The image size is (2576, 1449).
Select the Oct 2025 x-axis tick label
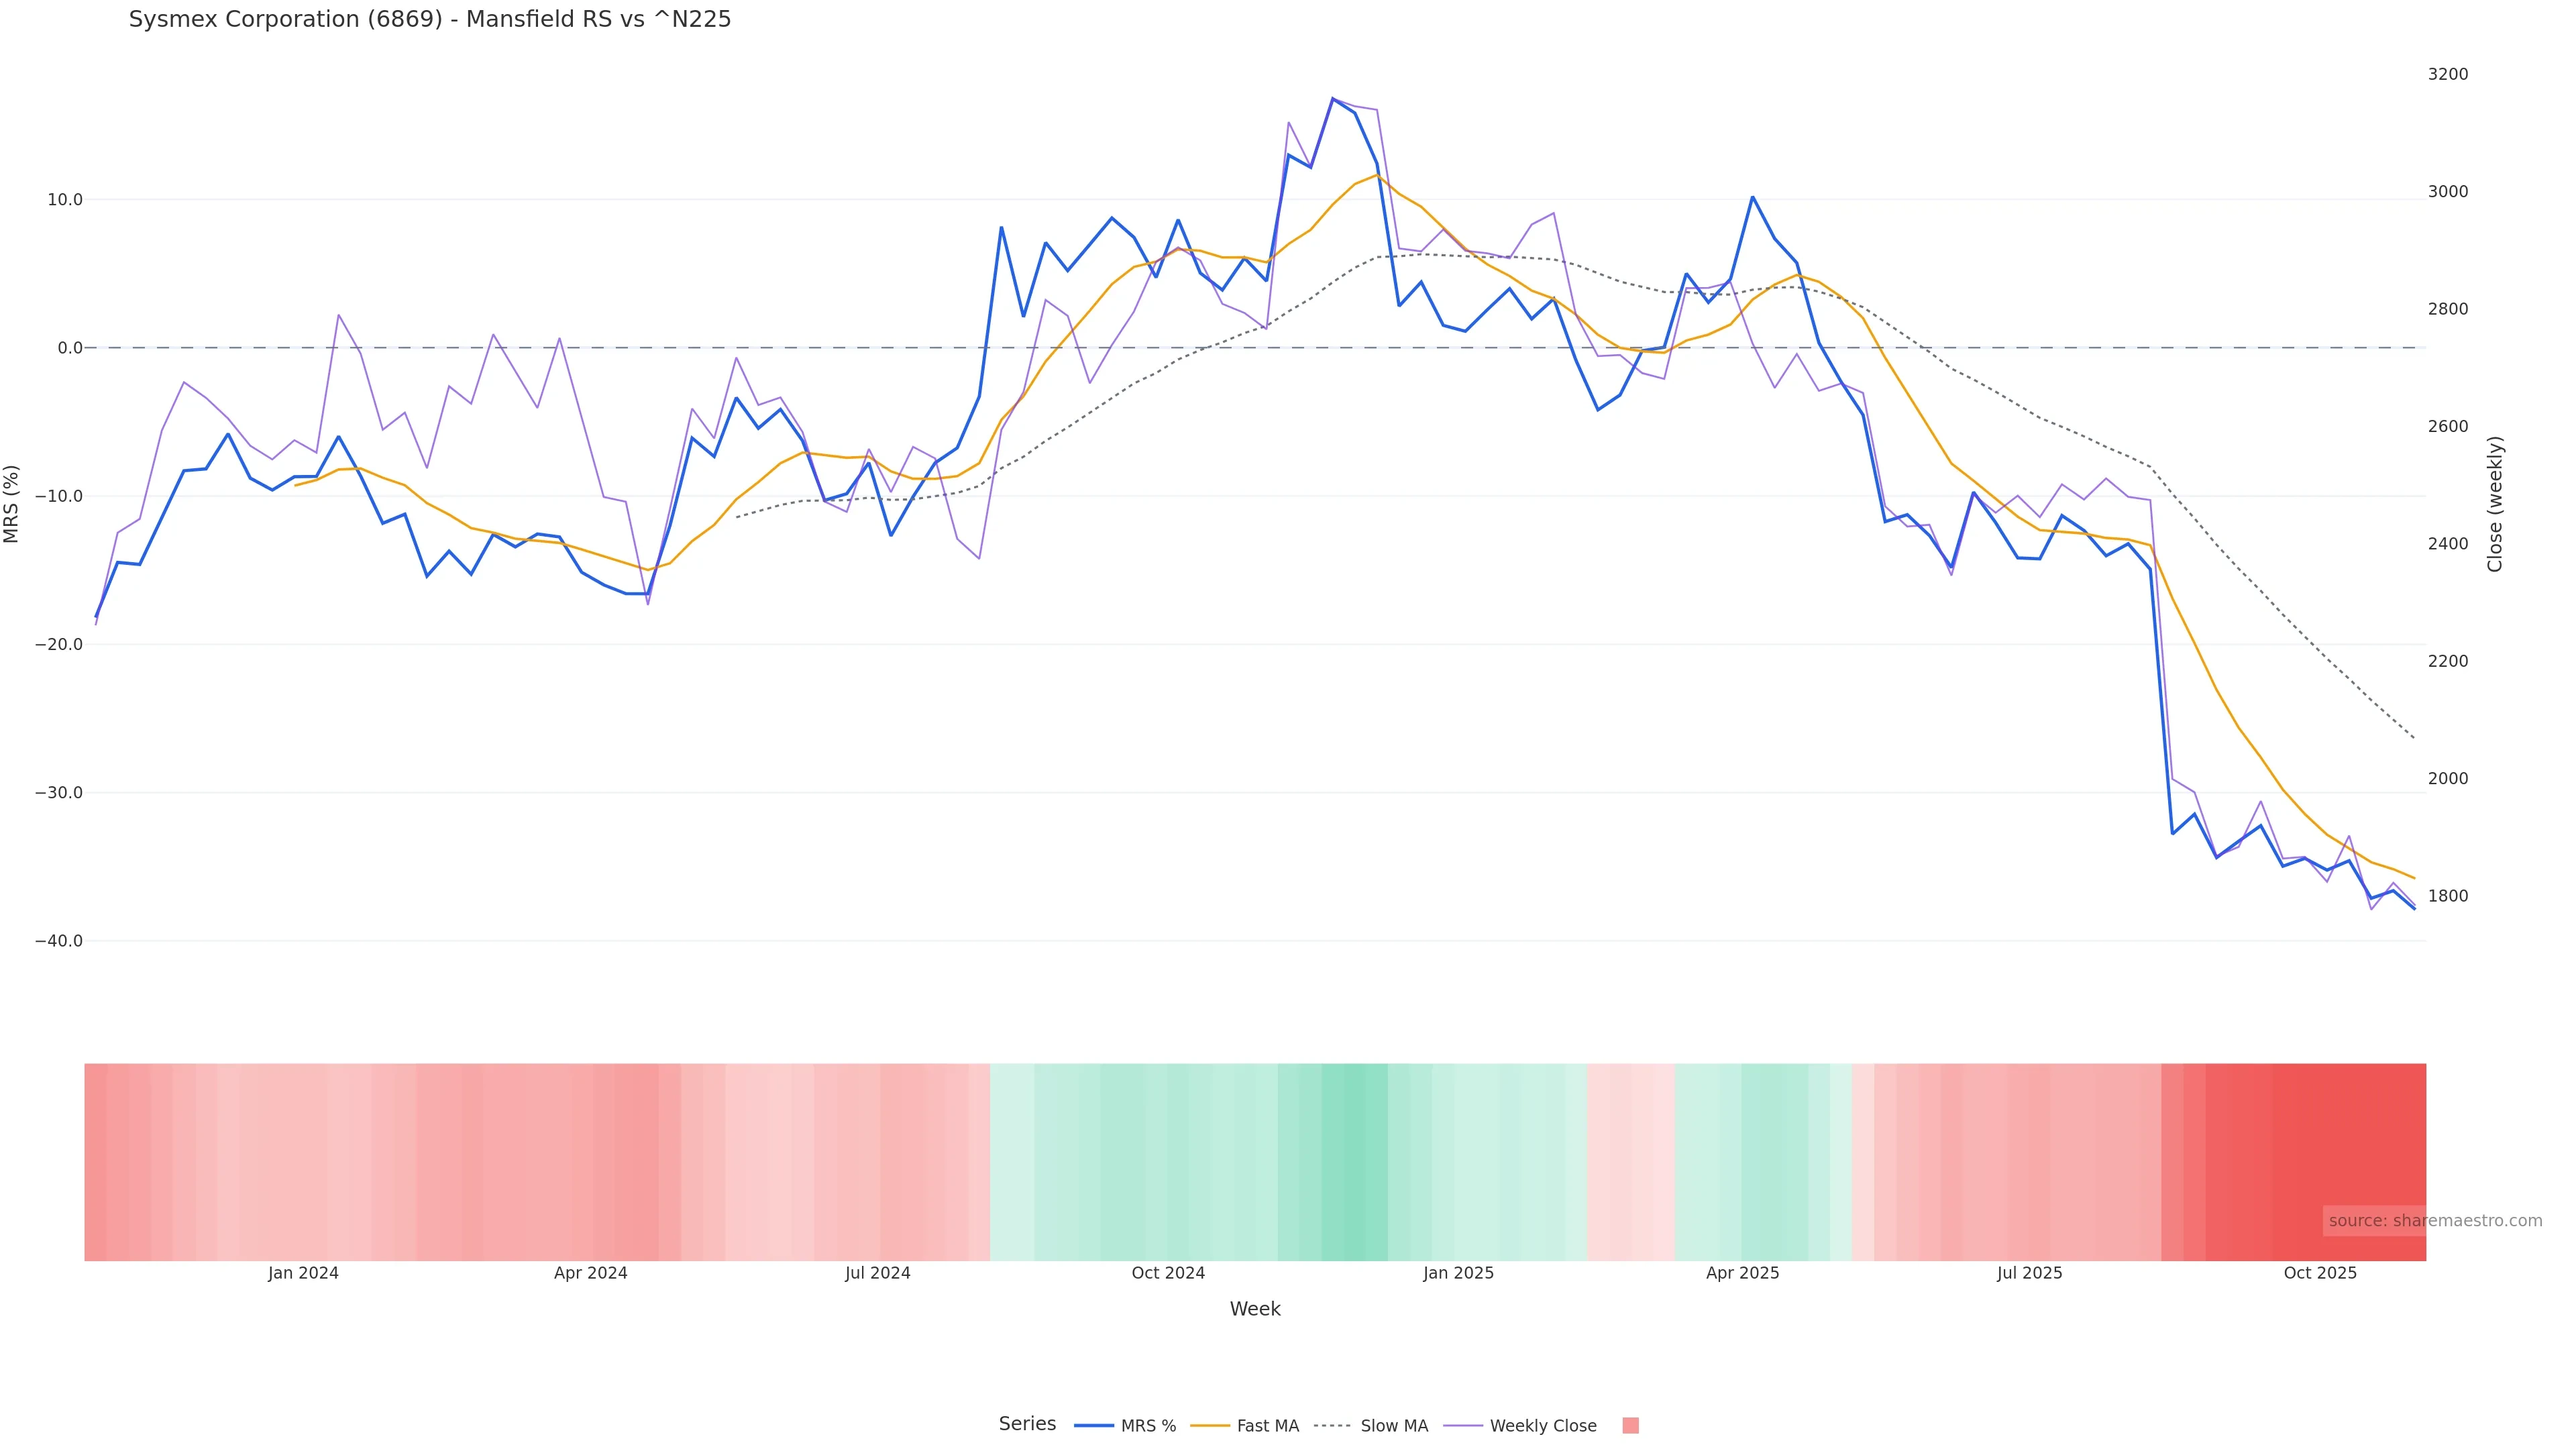[2320, 1274]
